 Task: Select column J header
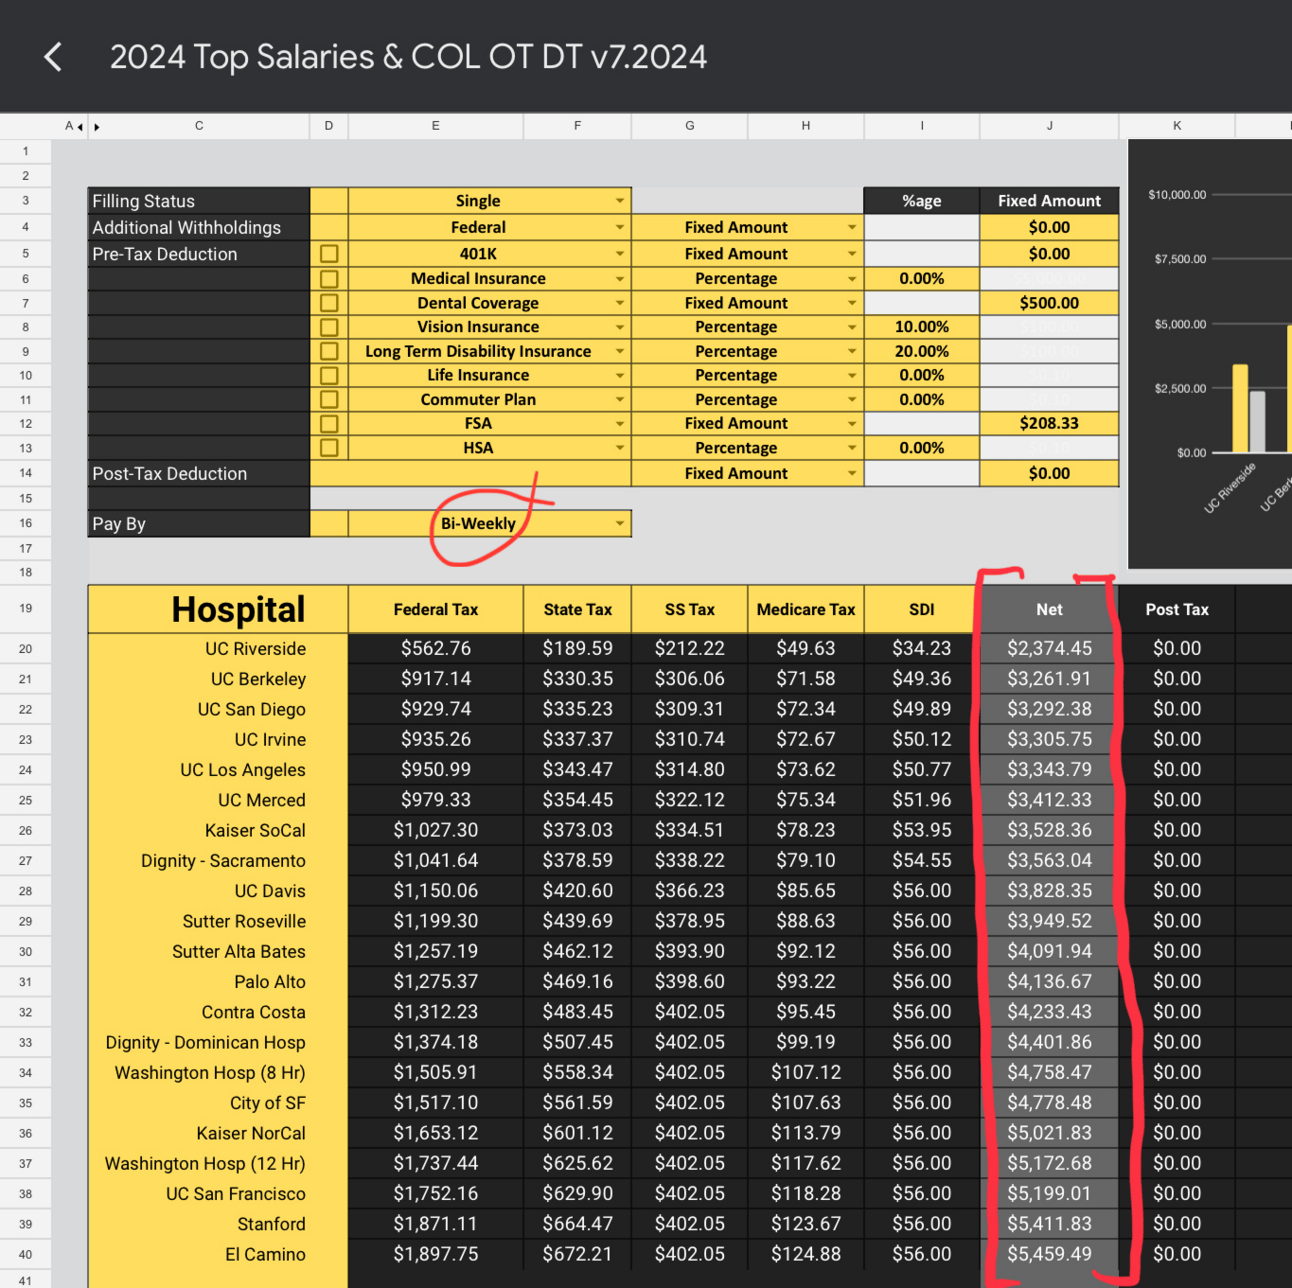pos(1049,126)
